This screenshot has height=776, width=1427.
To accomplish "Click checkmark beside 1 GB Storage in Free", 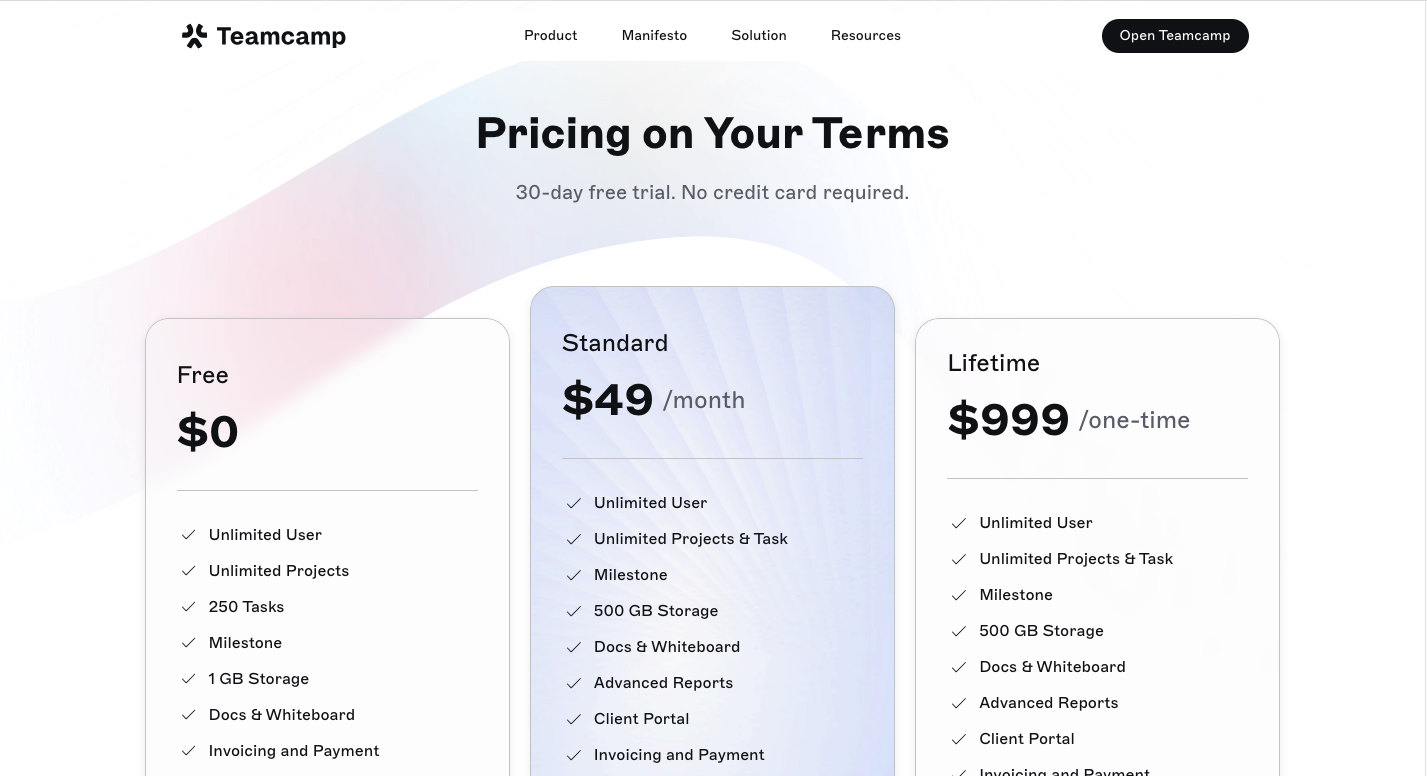I will pos(188,679).
